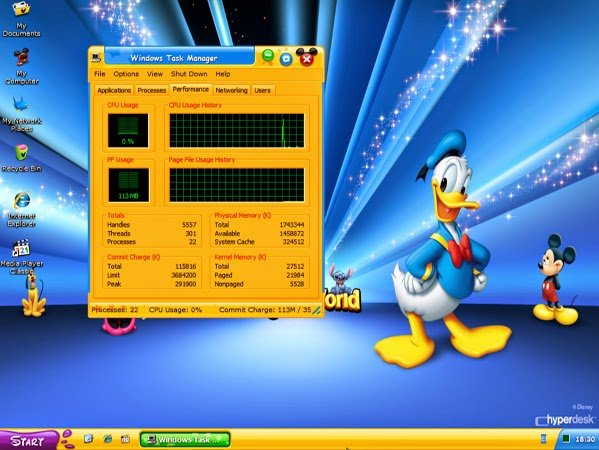Click Kernel Memory Nonpaged 5528
The image size is (599, 450).
pyautogui.click(x=296, y=284)
